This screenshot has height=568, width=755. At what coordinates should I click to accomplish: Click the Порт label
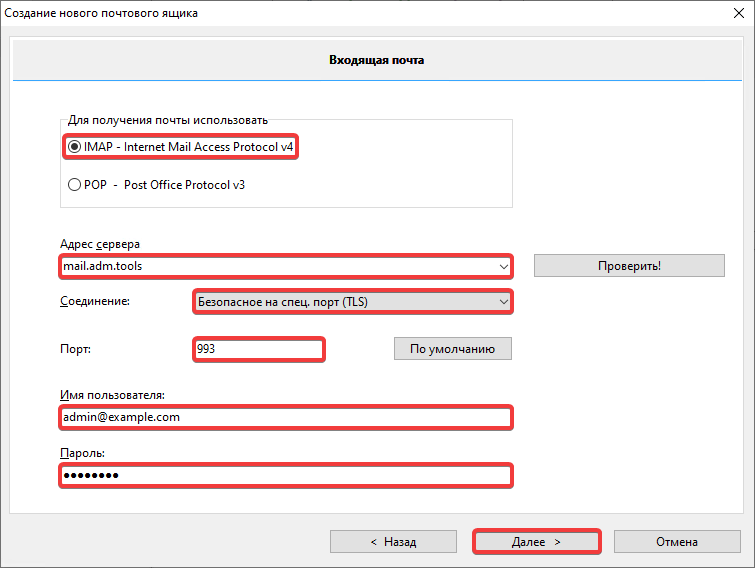click(x=74, y=349)
